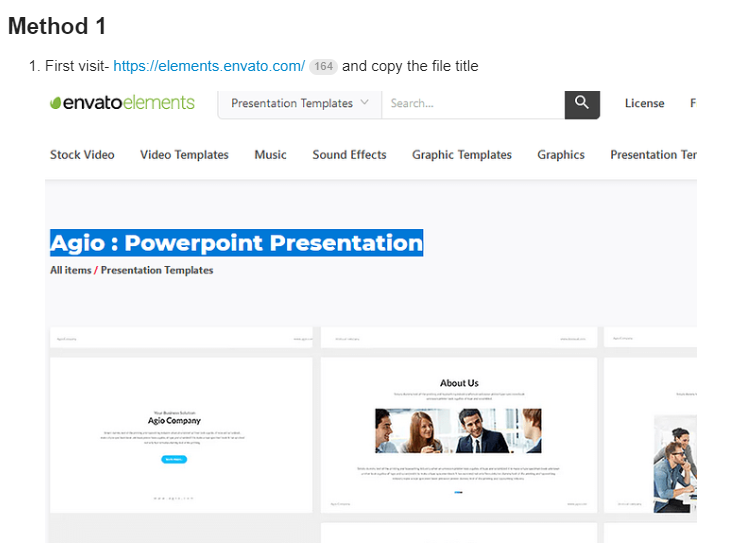Open the Presentation Templates category dropdown

300,103
